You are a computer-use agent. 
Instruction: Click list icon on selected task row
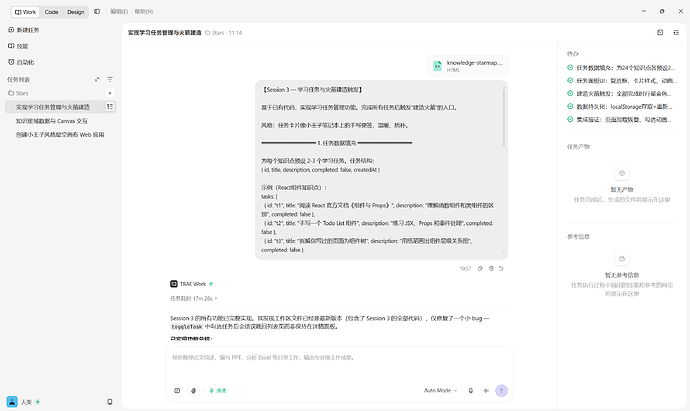tap(110, 106)
